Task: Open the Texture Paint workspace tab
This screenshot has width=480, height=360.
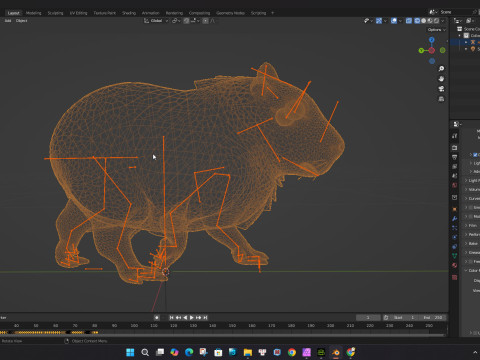Action: 104,13
